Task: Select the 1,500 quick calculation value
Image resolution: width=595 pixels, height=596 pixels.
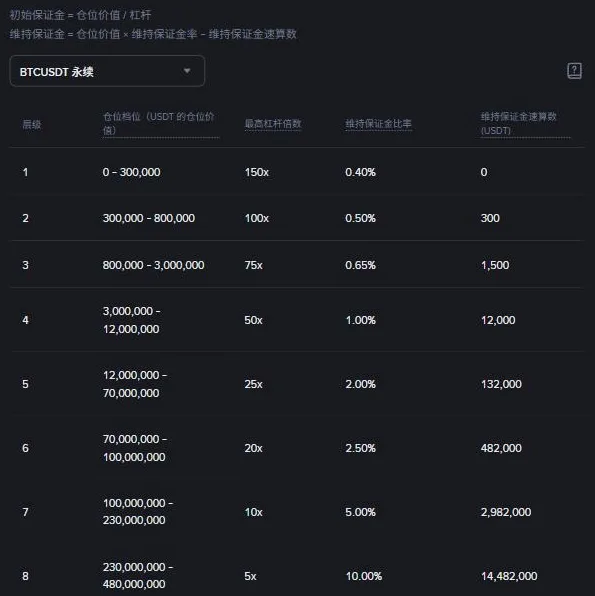Action: tap(495, 265)
